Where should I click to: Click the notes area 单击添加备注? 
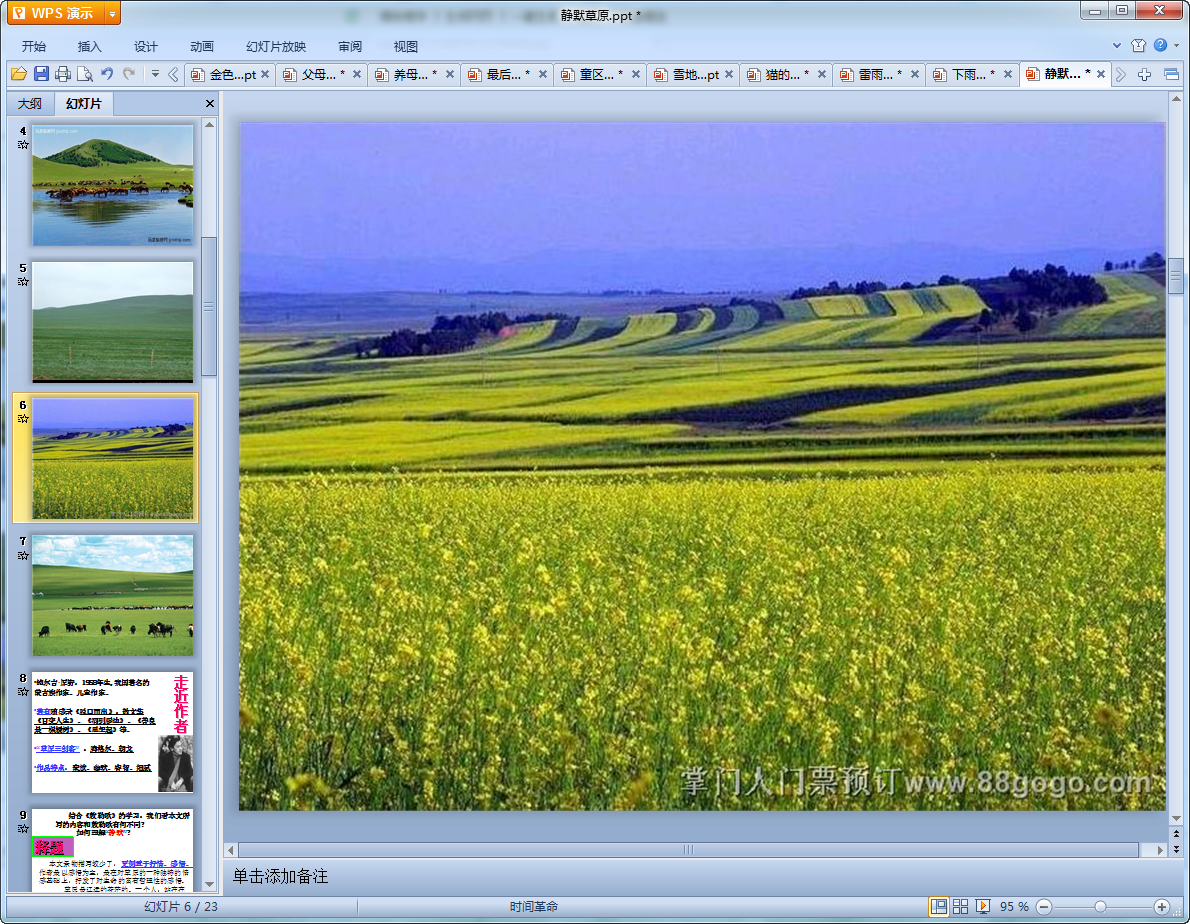280,876
